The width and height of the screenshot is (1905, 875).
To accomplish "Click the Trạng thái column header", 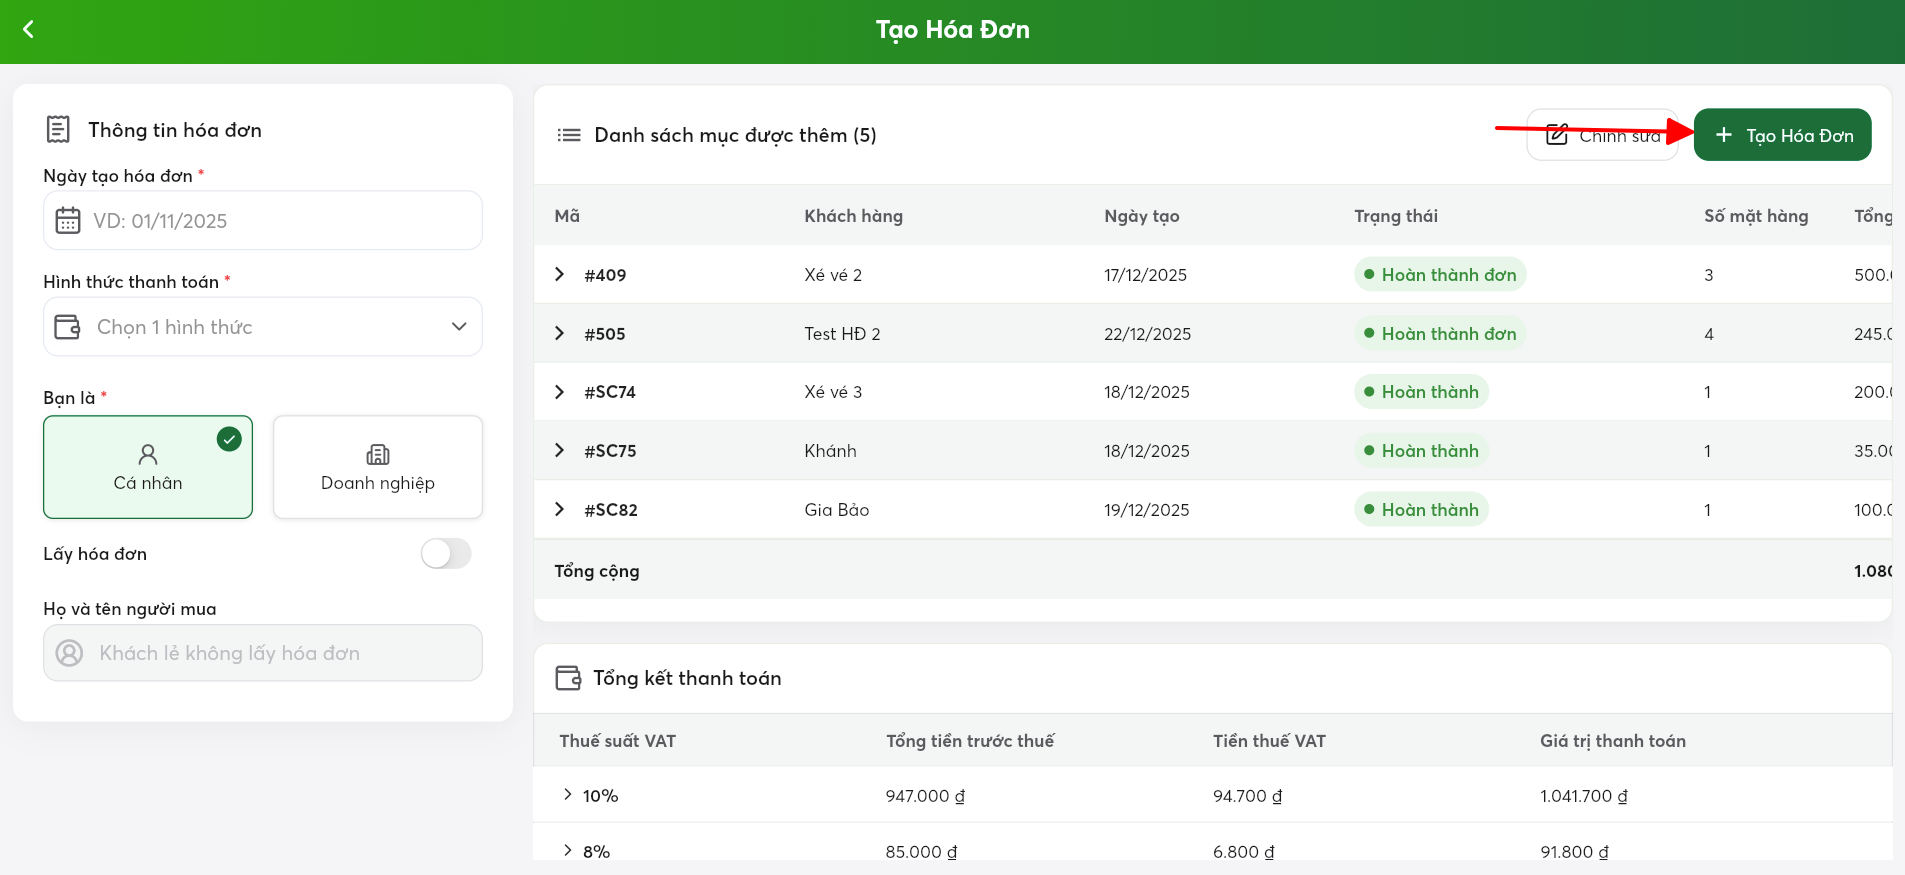I will [1396, 216].
